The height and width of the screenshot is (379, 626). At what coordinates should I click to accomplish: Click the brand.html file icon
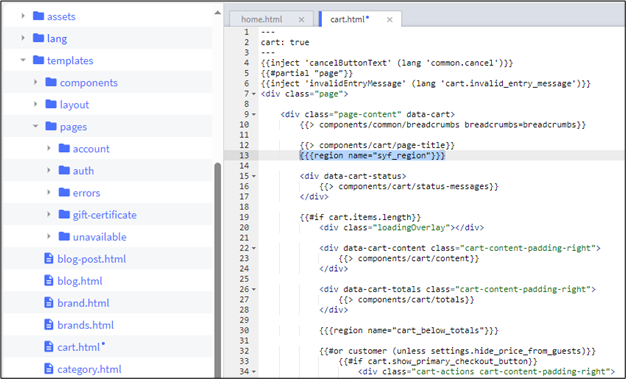pyautogui.click(x=49, y=302)
